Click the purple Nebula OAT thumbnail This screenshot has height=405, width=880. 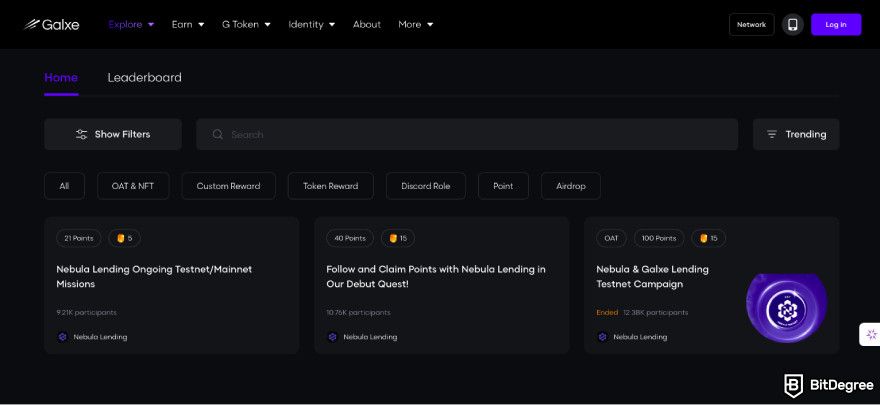(x=786, y=308)
